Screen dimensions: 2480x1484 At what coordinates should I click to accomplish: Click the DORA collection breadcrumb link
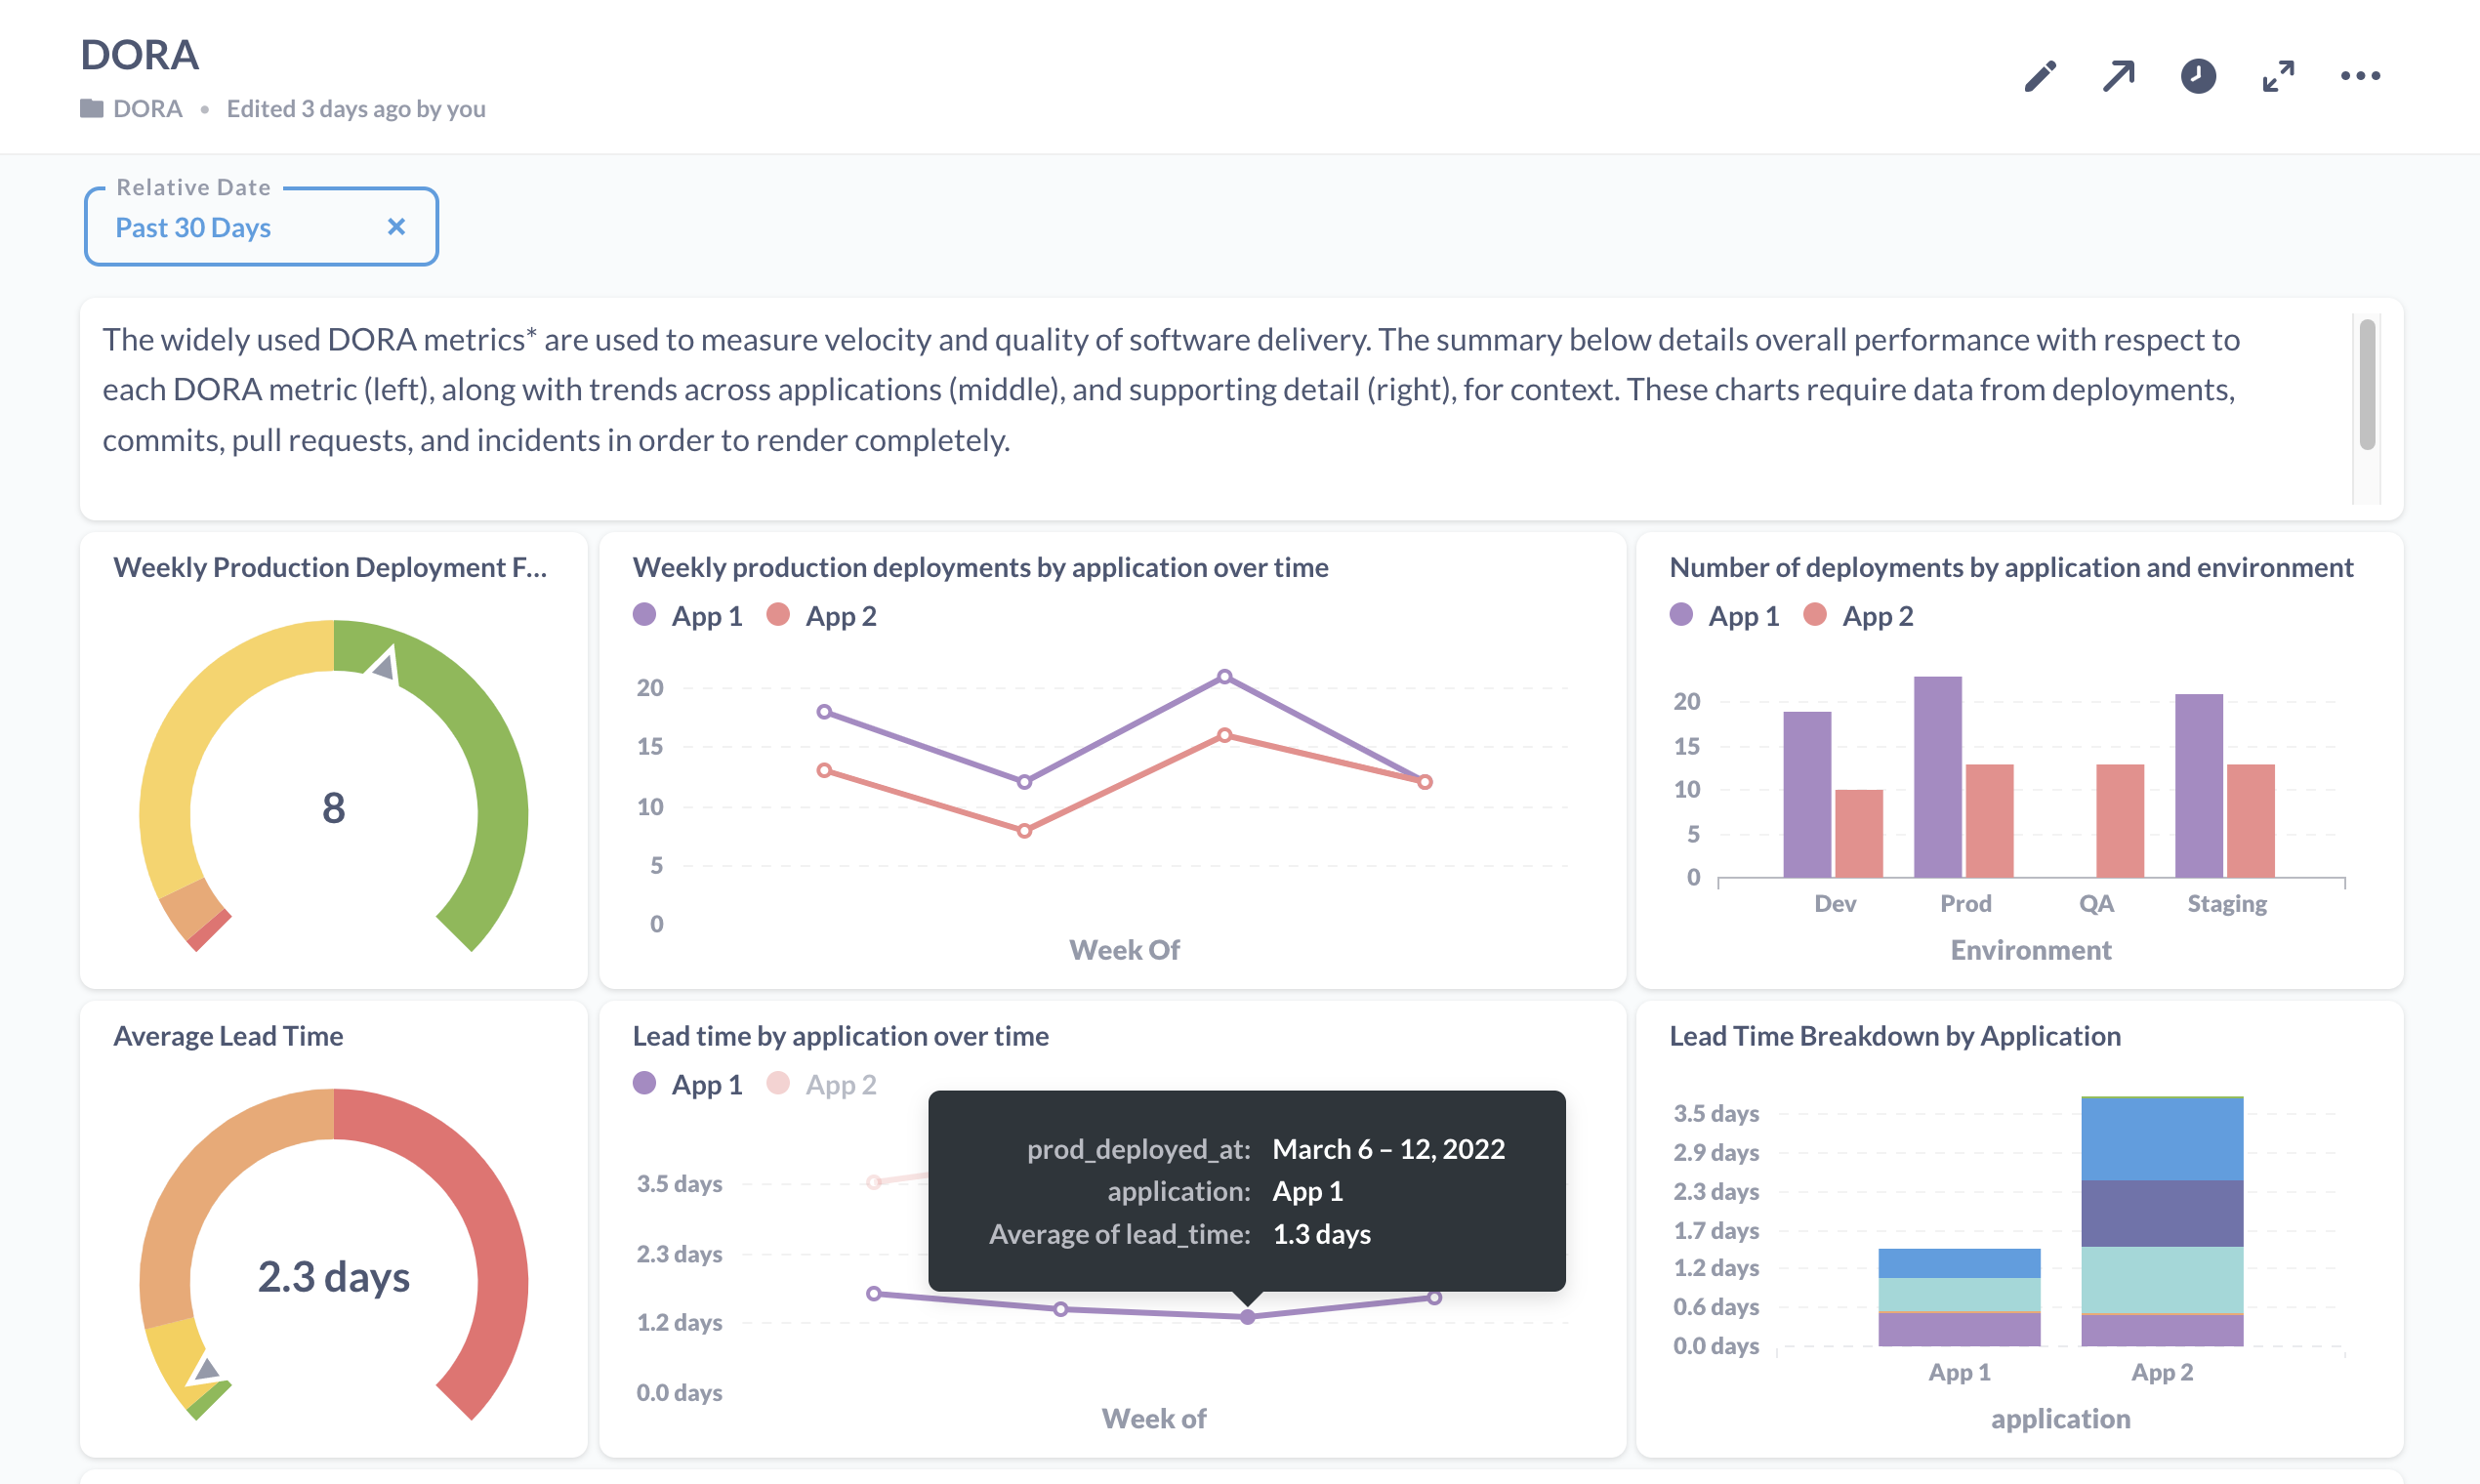[148, 108]
